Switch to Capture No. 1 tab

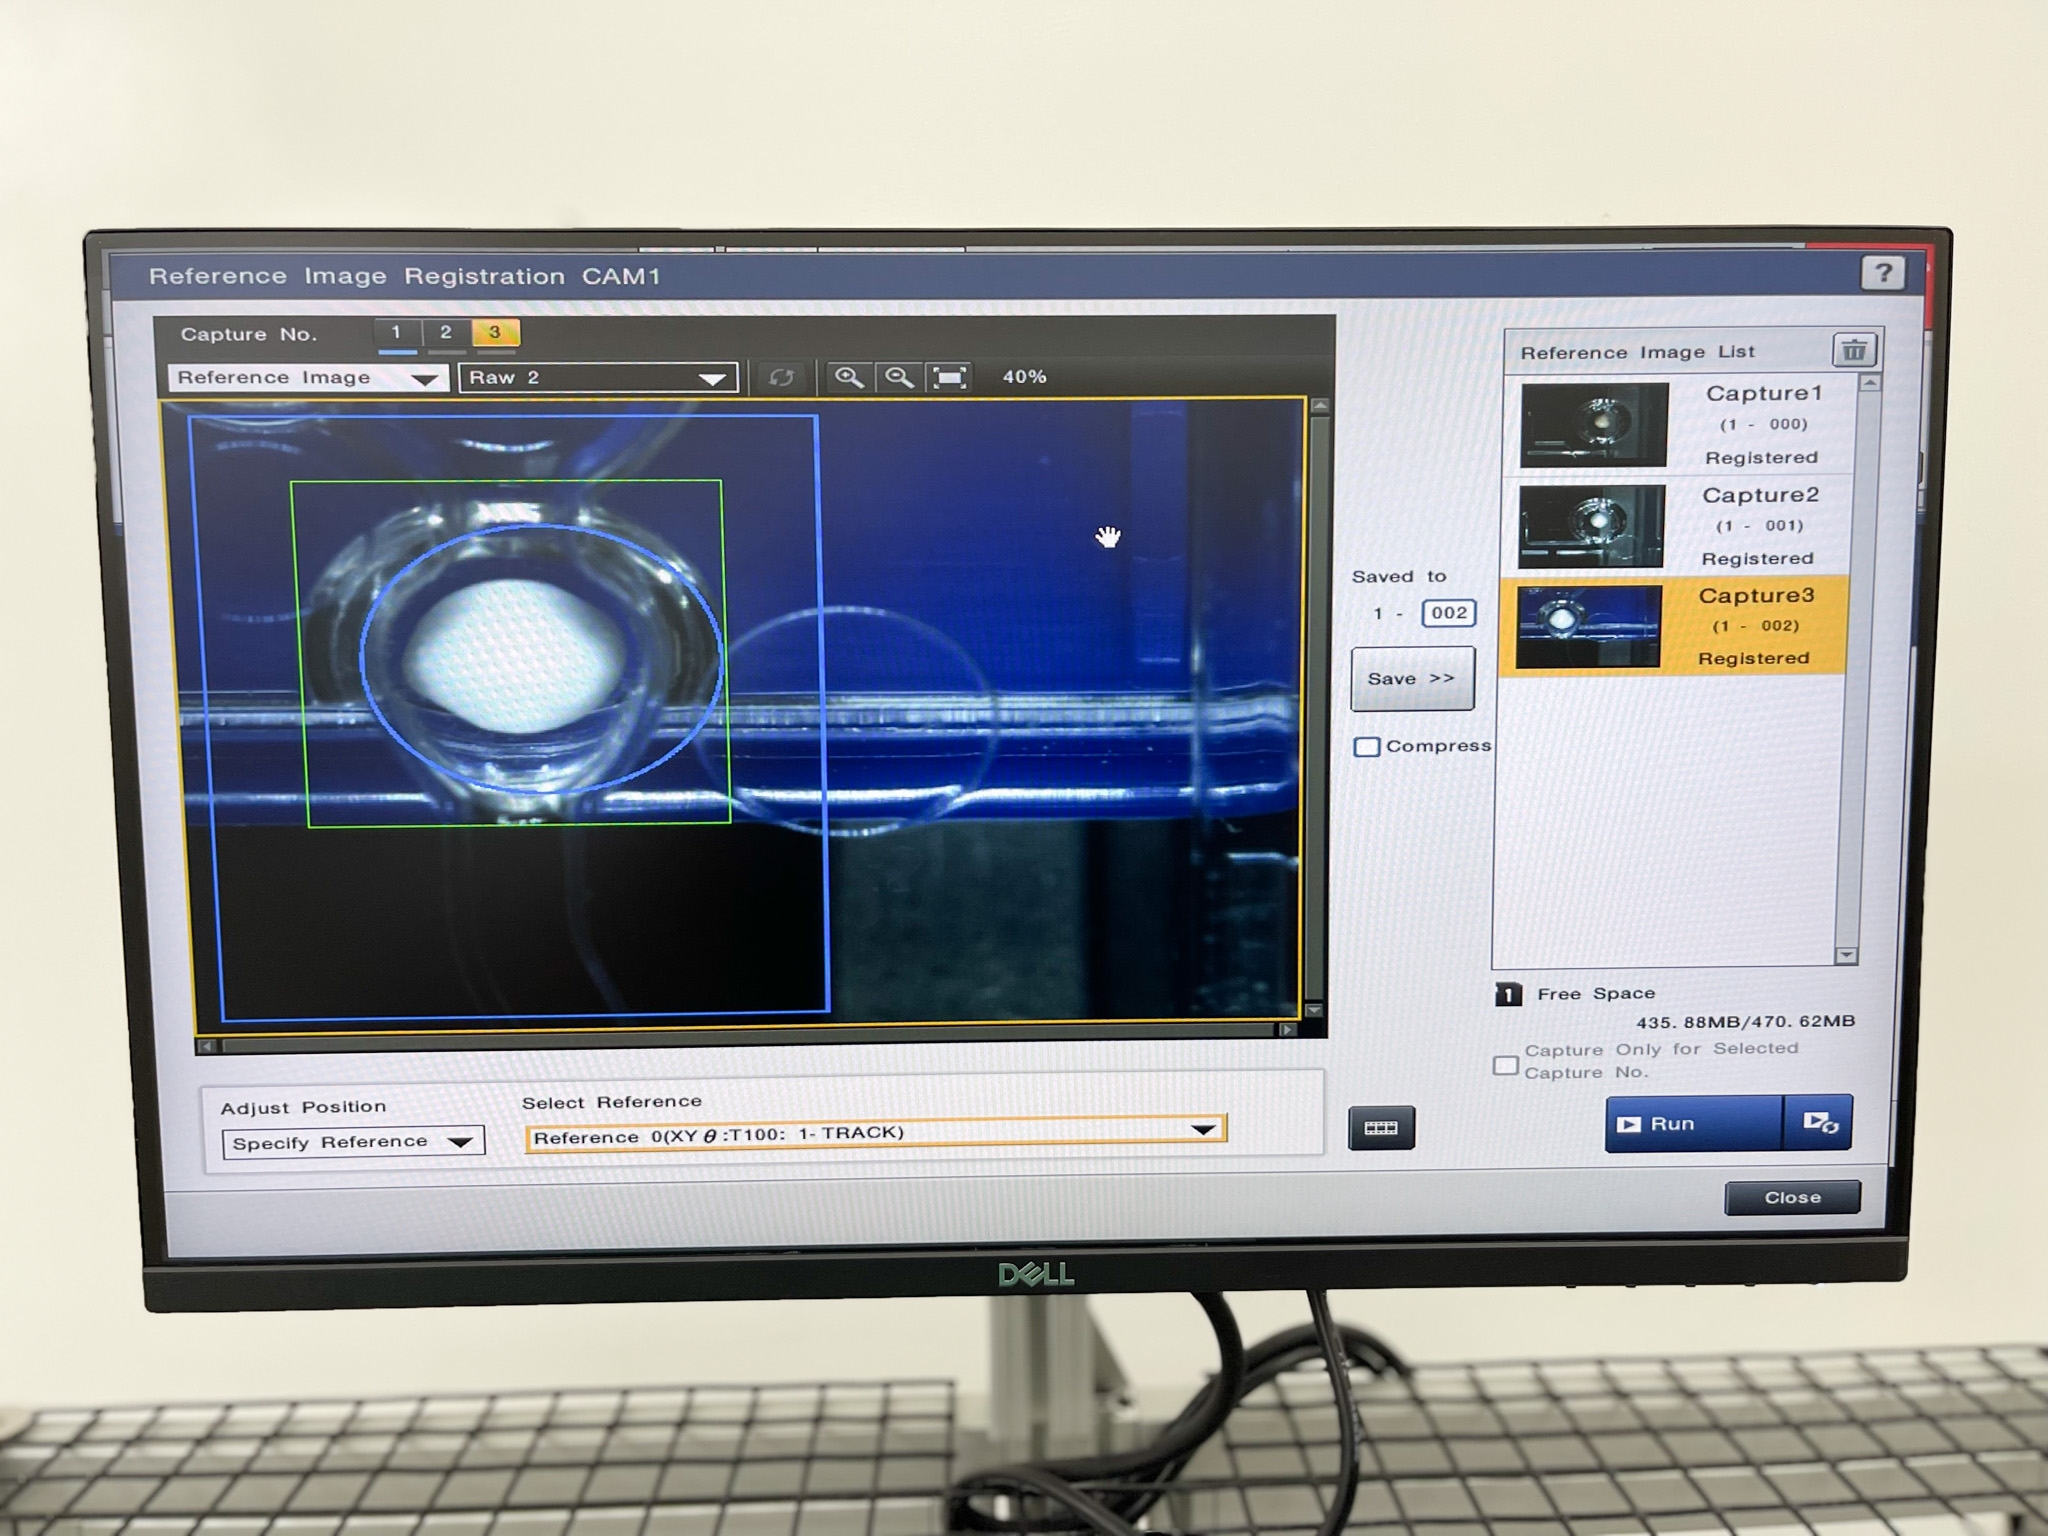pyautogui.click(x=396, y=333)
